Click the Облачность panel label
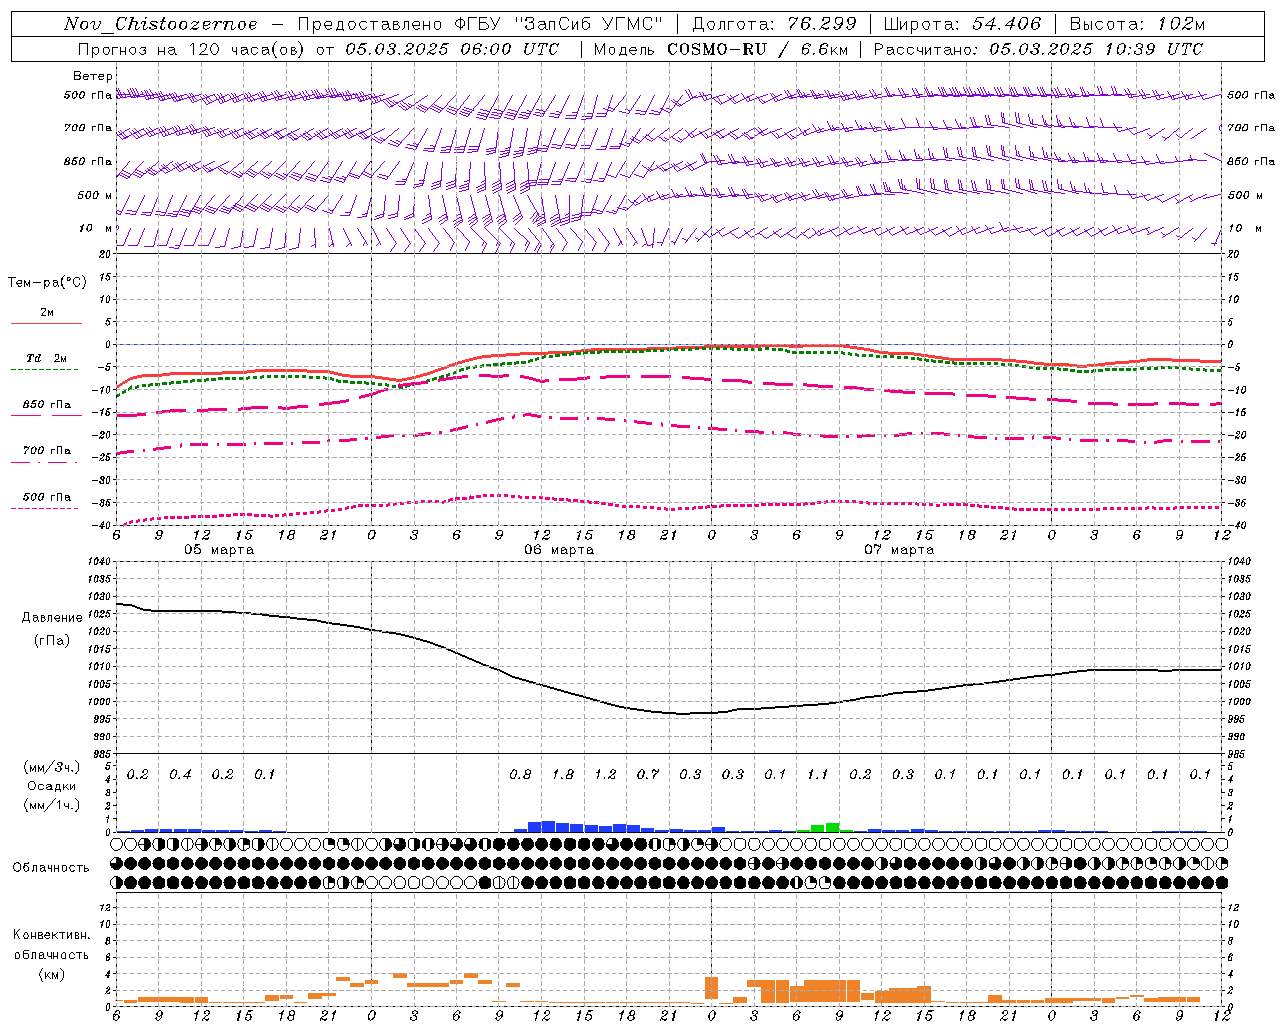Viewport: 1280px width, 1024px height. pyautogui.click(x=51, y=868)
